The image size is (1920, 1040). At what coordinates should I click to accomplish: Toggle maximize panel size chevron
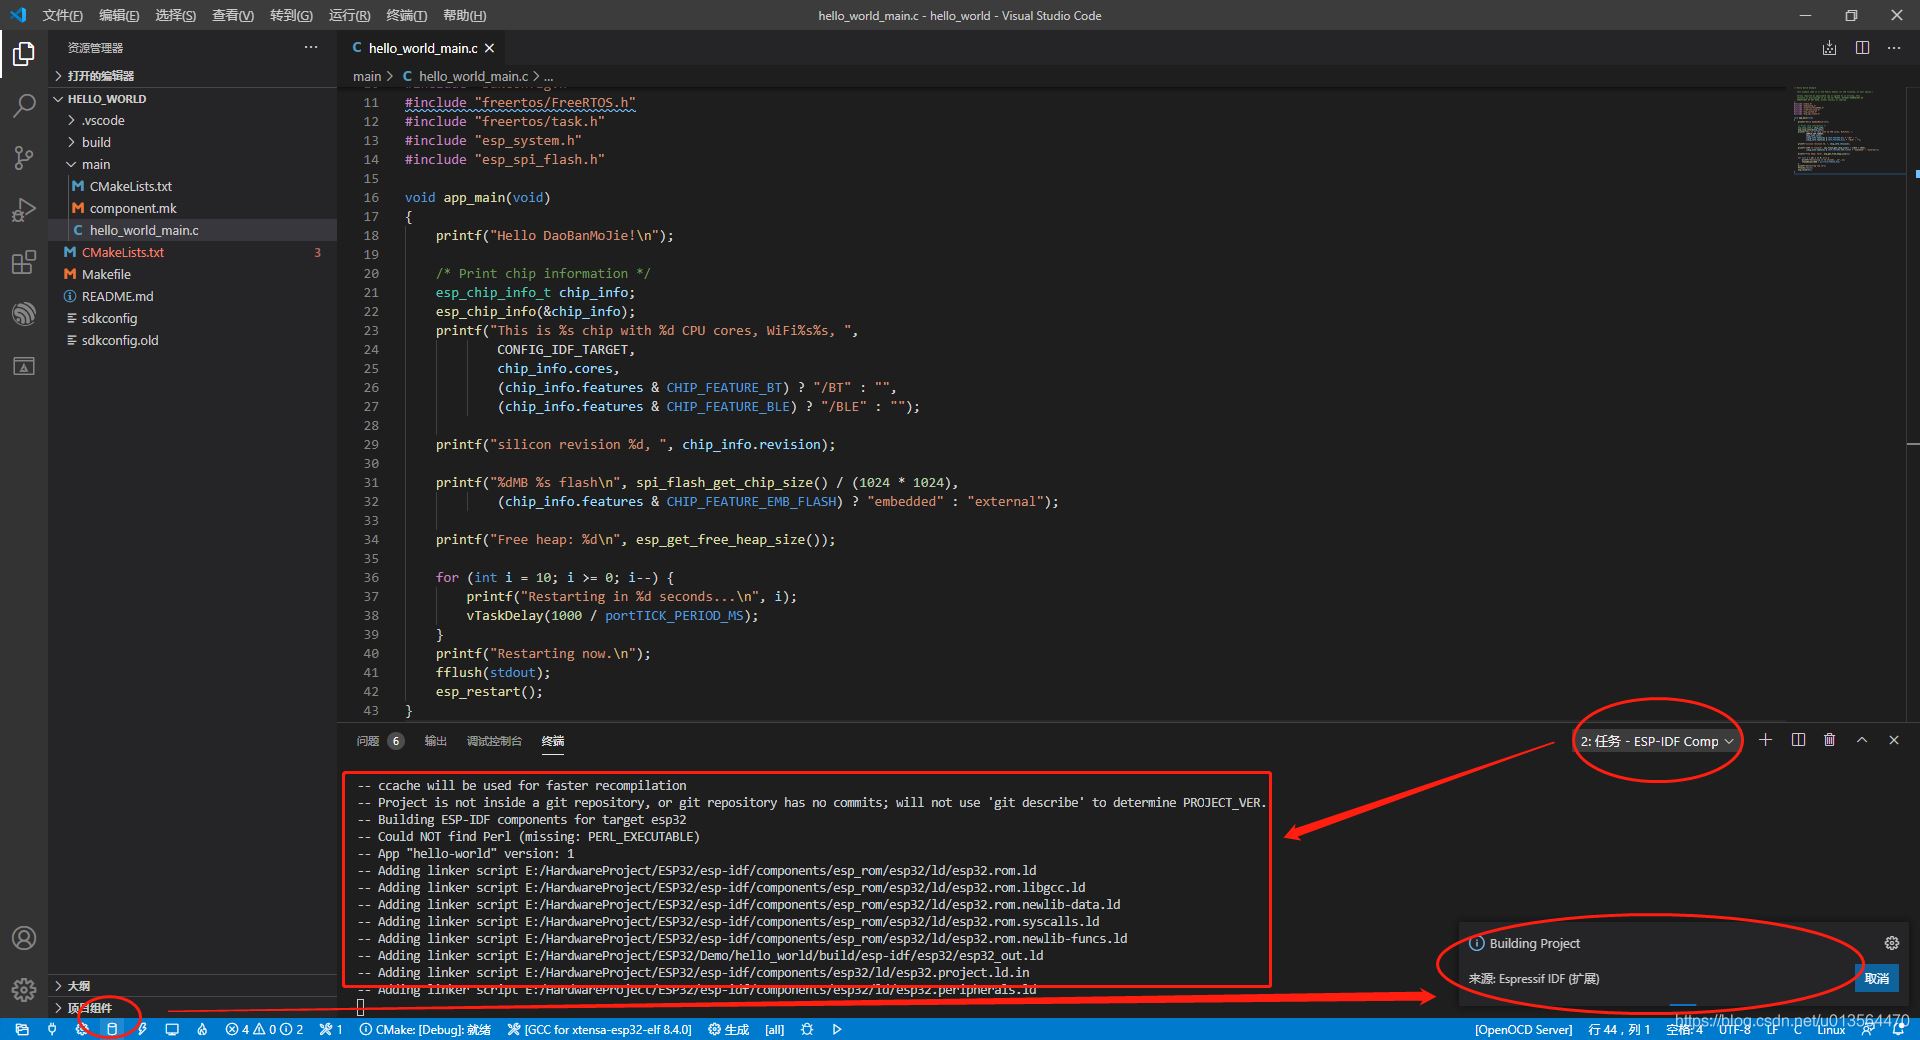tap(1861, 740)
